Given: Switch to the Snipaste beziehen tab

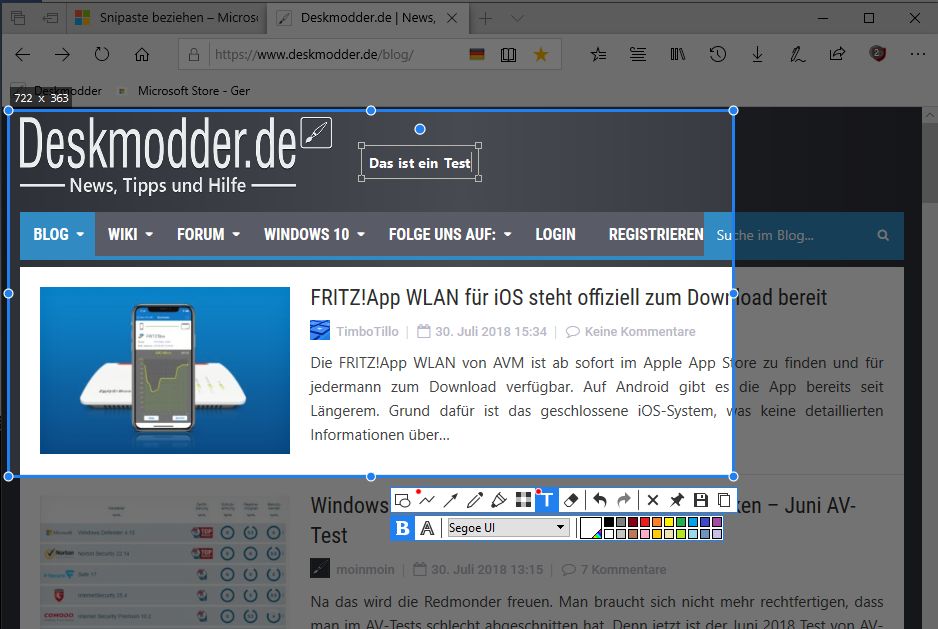Looking at the screenshot, I should click(167, 18).
